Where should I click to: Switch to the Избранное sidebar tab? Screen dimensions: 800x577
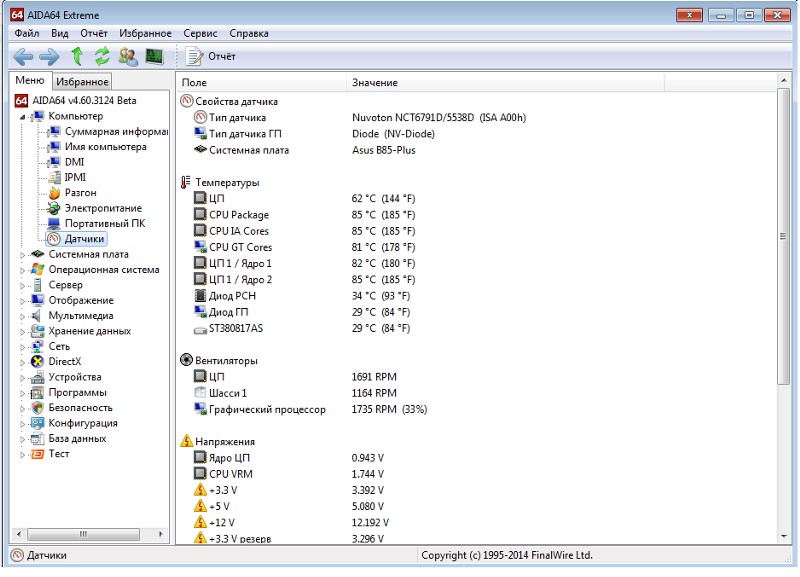[82, 82]
